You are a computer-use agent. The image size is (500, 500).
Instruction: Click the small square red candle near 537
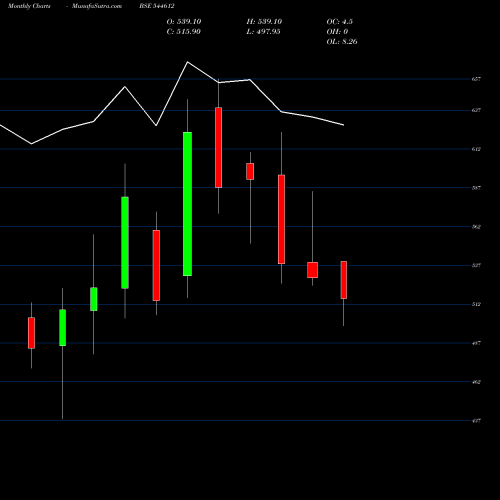(x=312, y=270)
